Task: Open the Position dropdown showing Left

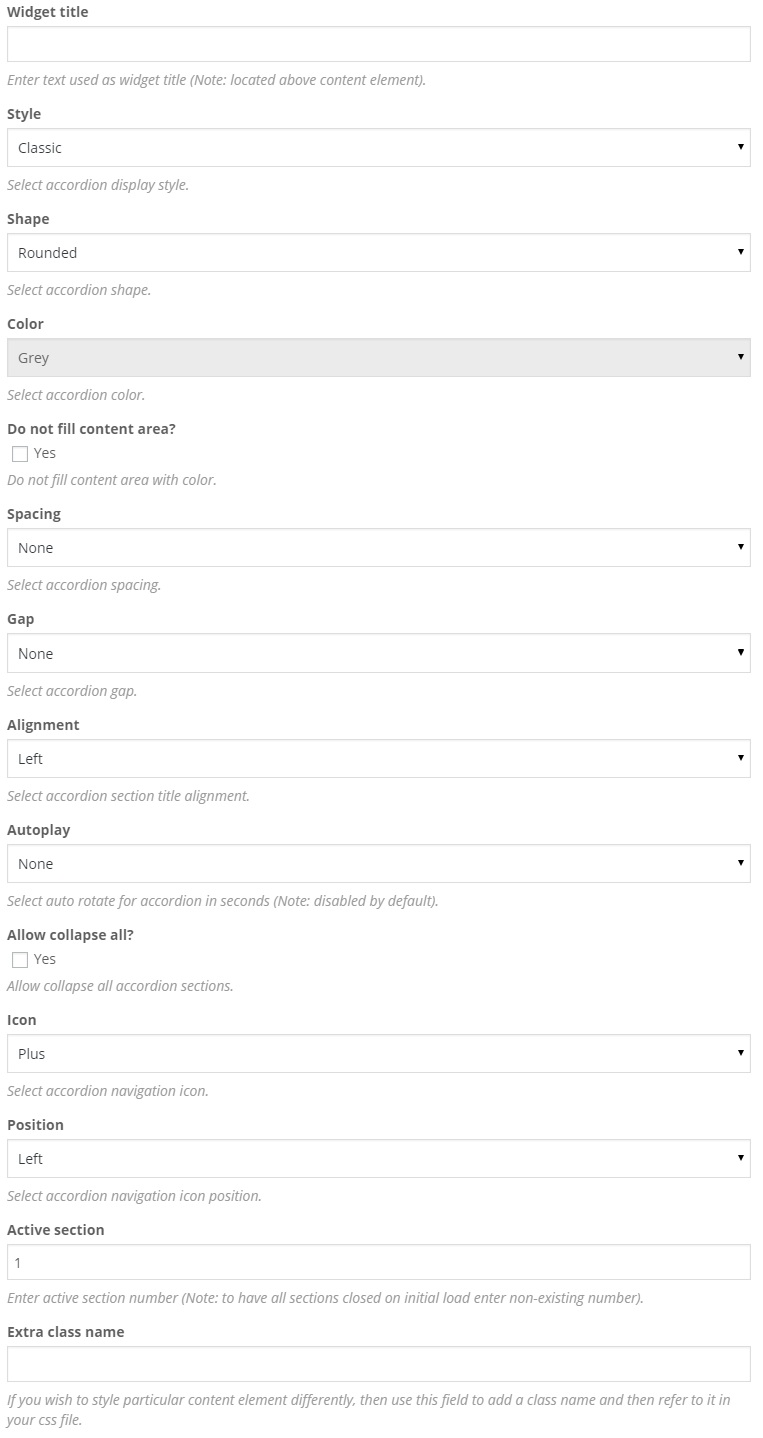Action: click(378, 1159)
